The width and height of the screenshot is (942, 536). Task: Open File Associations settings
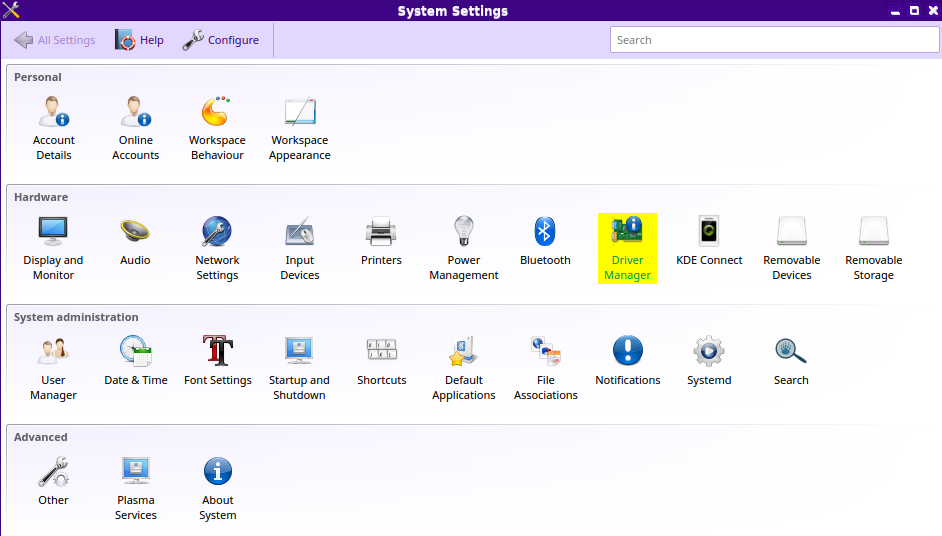(545, 367)
